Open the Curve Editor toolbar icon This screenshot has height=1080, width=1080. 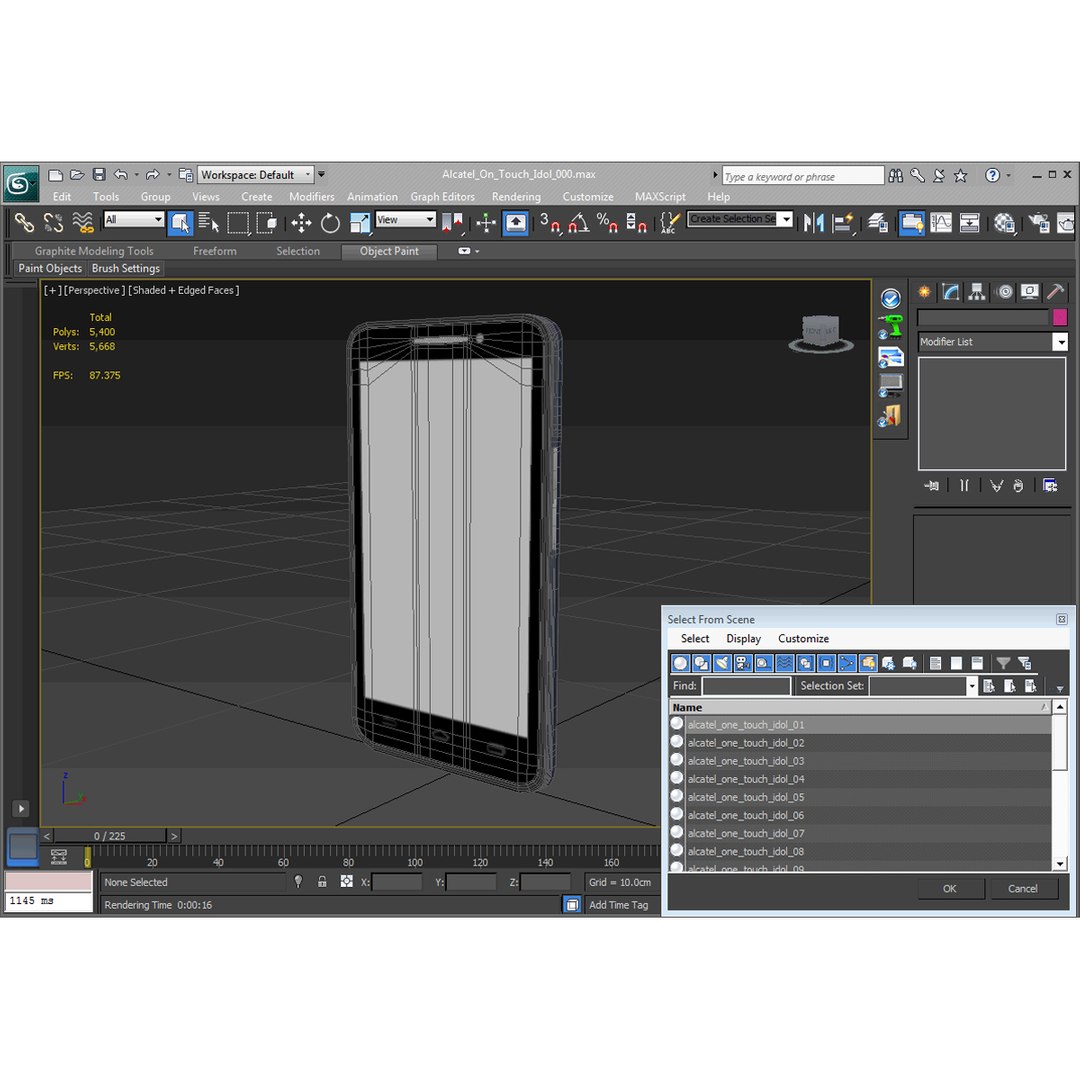[941, 222]
